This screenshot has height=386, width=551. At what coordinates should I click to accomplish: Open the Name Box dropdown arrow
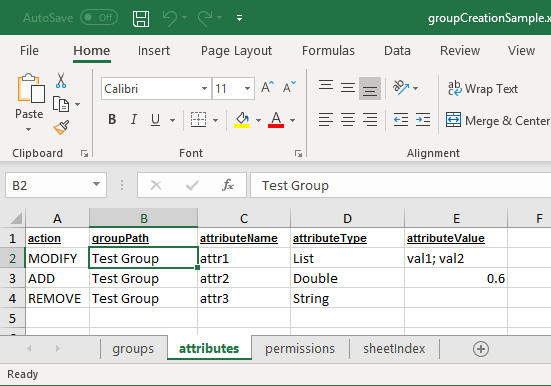96,184
